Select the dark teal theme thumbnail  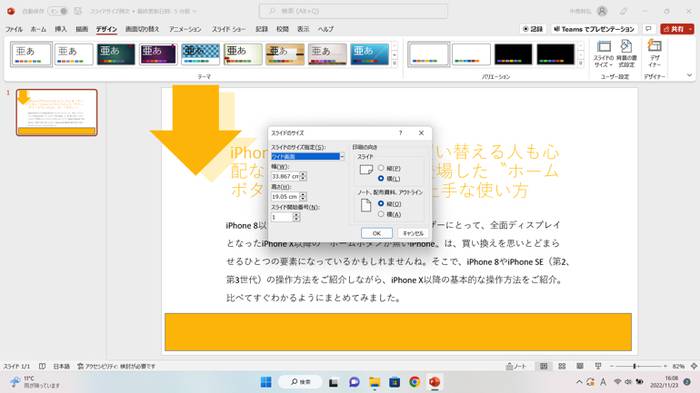pos(116,54)
